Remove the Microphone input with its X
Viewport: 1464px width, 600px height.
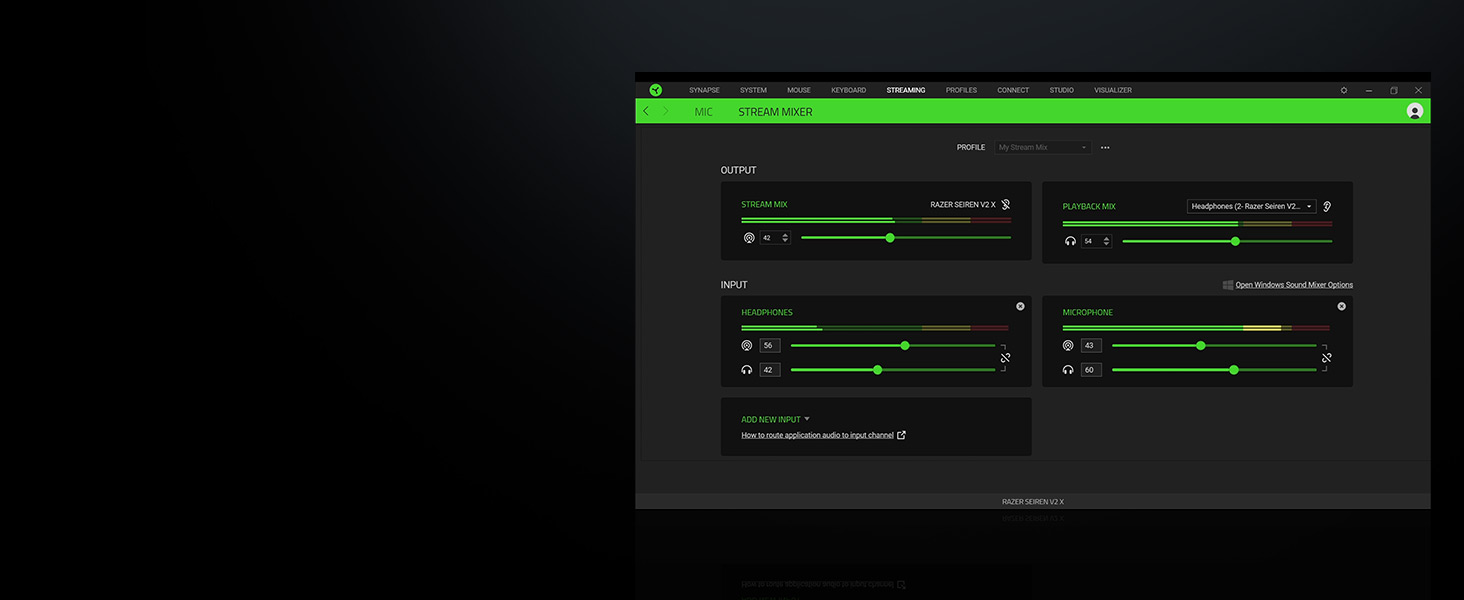point(1342,307)
